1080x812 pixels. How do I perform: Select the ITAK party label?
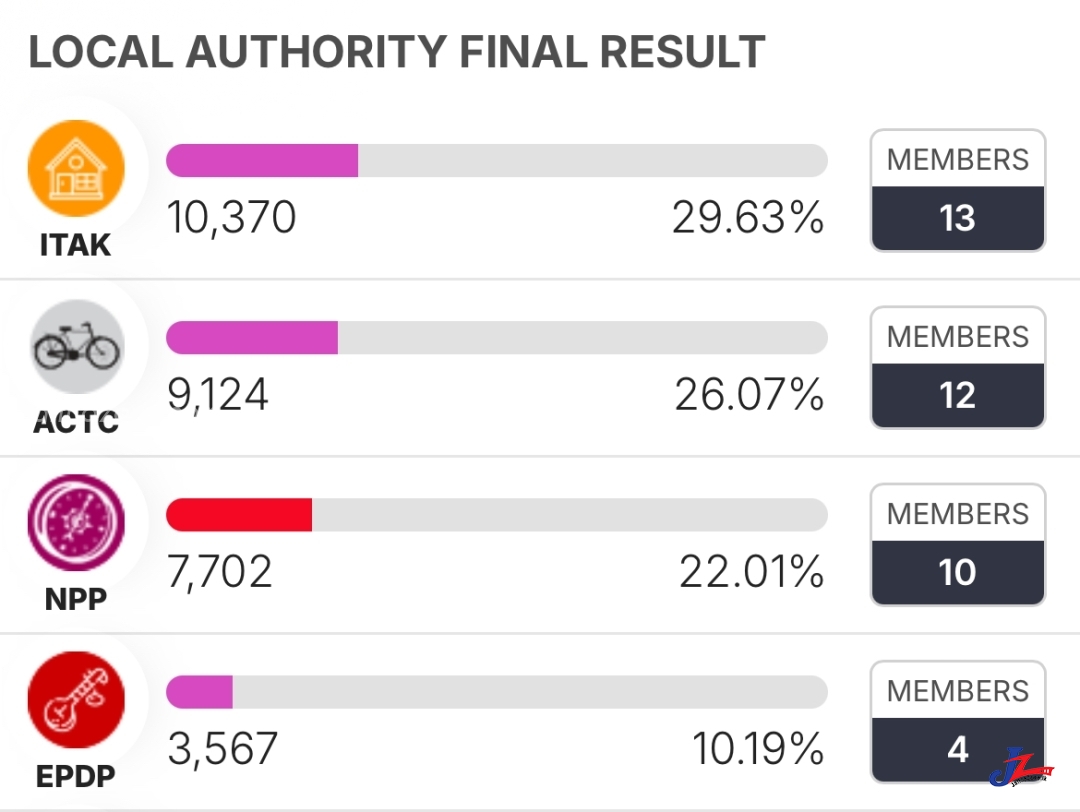coord(75,245)
